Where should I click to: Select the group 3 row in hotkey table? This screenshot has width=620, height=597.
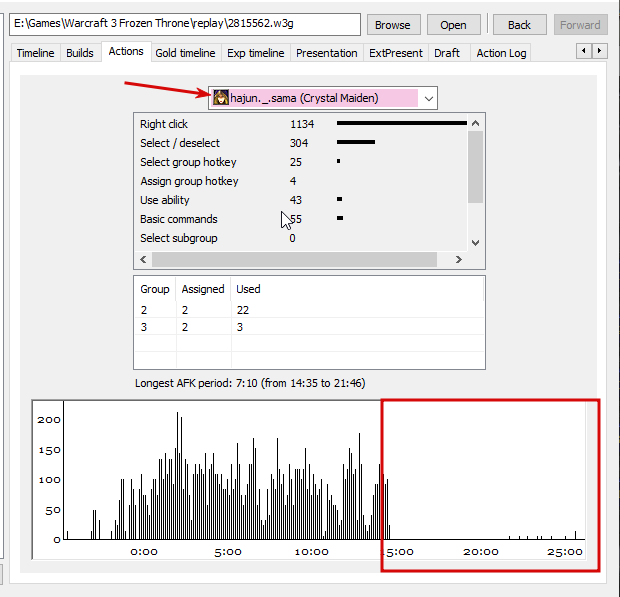[x=309, y=327]
